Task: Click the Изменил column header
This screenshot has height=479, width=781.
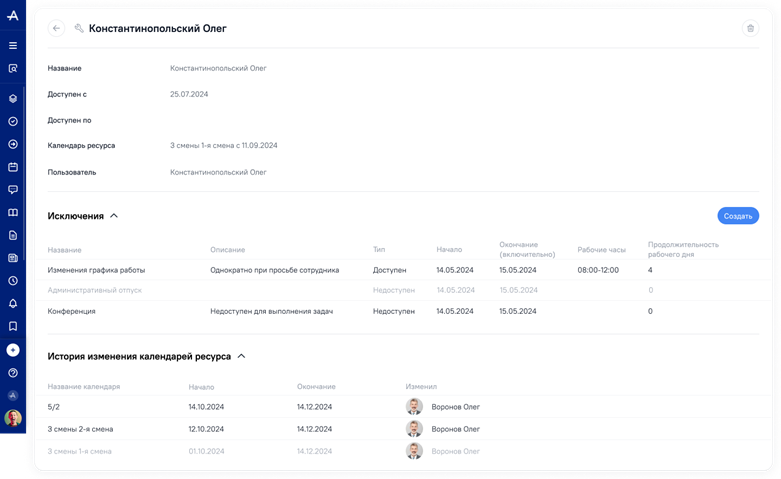Action: pos(421,386)
